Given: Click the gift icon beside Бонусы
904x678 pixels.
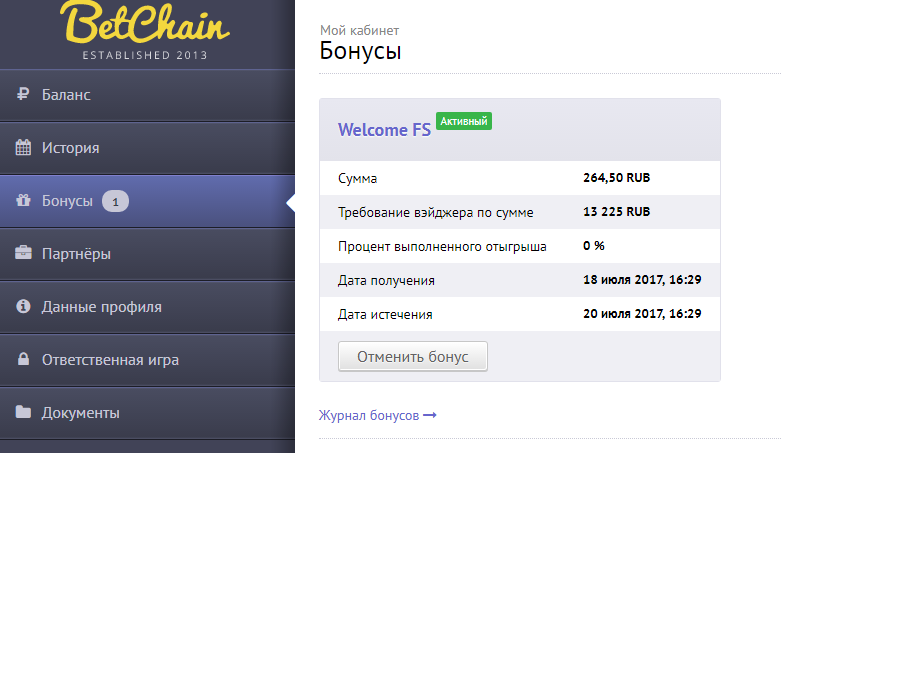Looking at the screenshot, I should [23, 200].
